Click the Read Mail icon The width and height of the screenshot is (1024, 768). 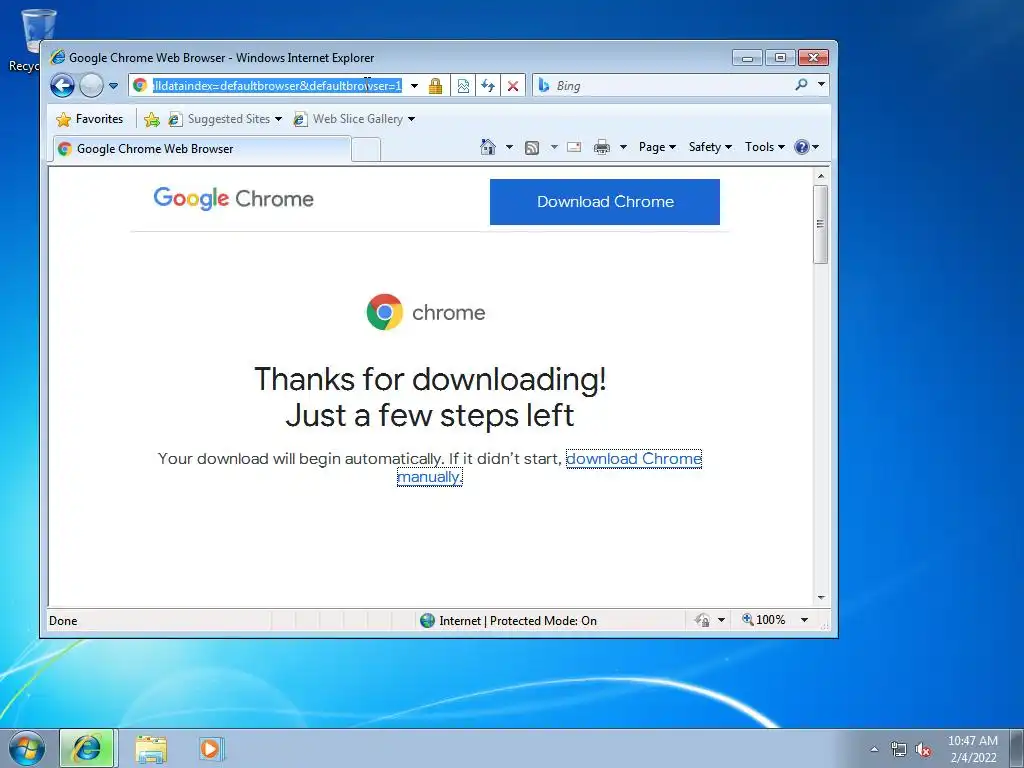(574, 147)
